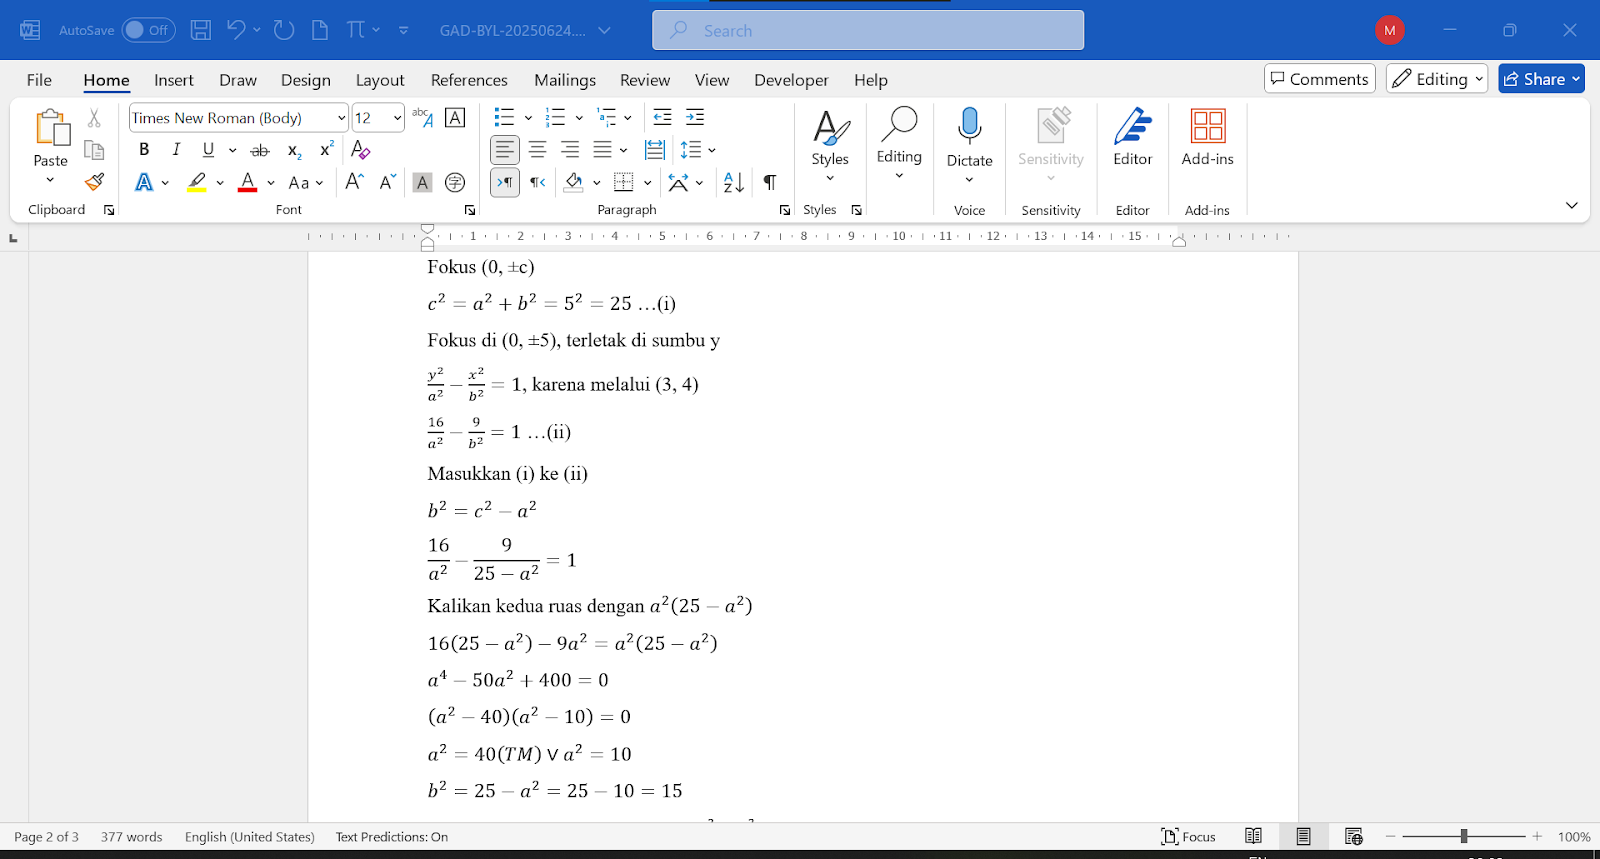Click the Page 2 of 3 indicator
Viewport: 1600px width, 859px height.
pos(46,837)
